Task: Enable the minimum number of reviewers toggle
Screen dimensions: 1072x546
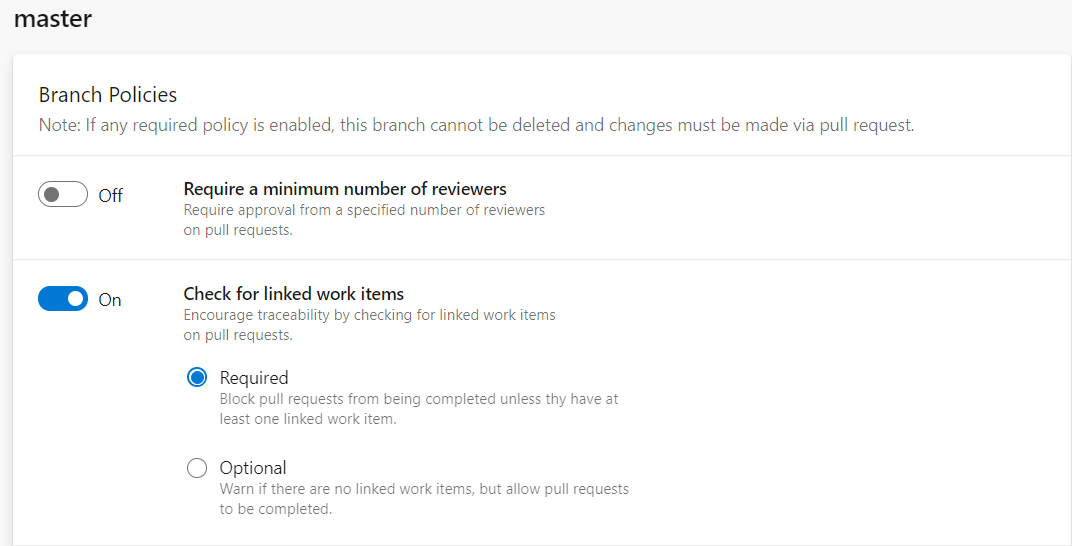Action: [x=63, y=194]
